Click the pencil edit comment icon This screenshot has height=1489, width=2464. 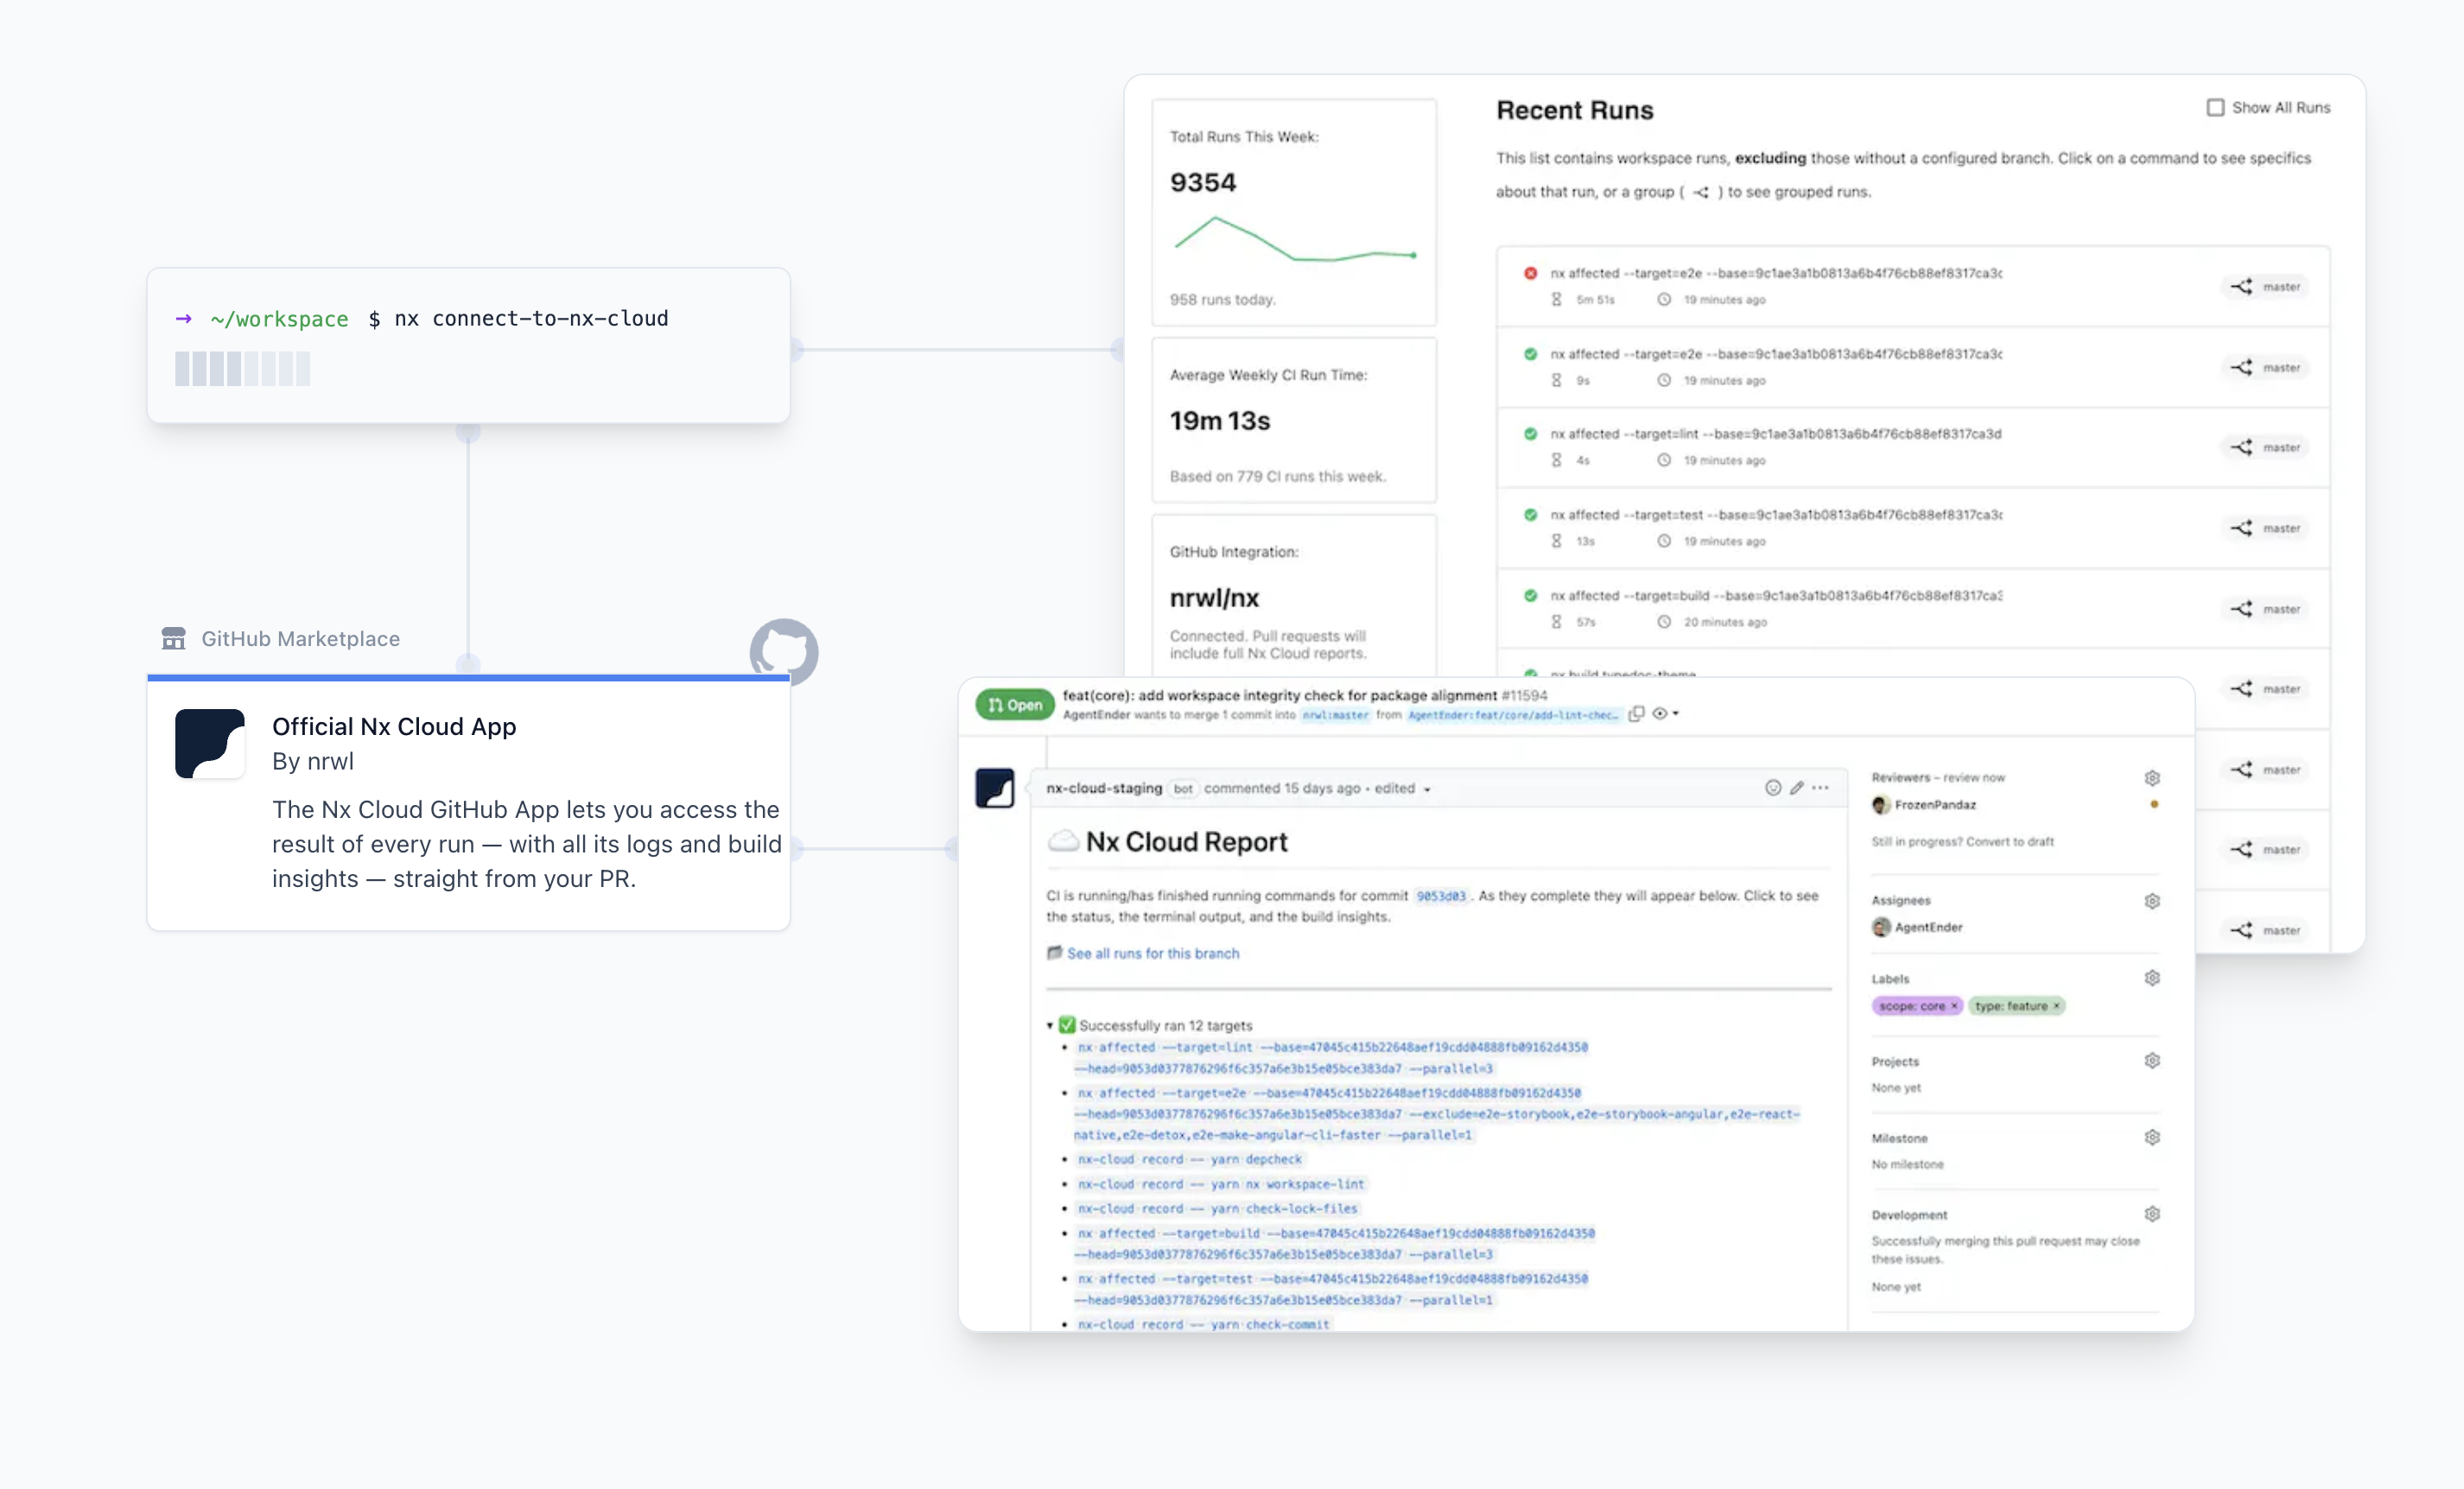(x=1797, y=788)
